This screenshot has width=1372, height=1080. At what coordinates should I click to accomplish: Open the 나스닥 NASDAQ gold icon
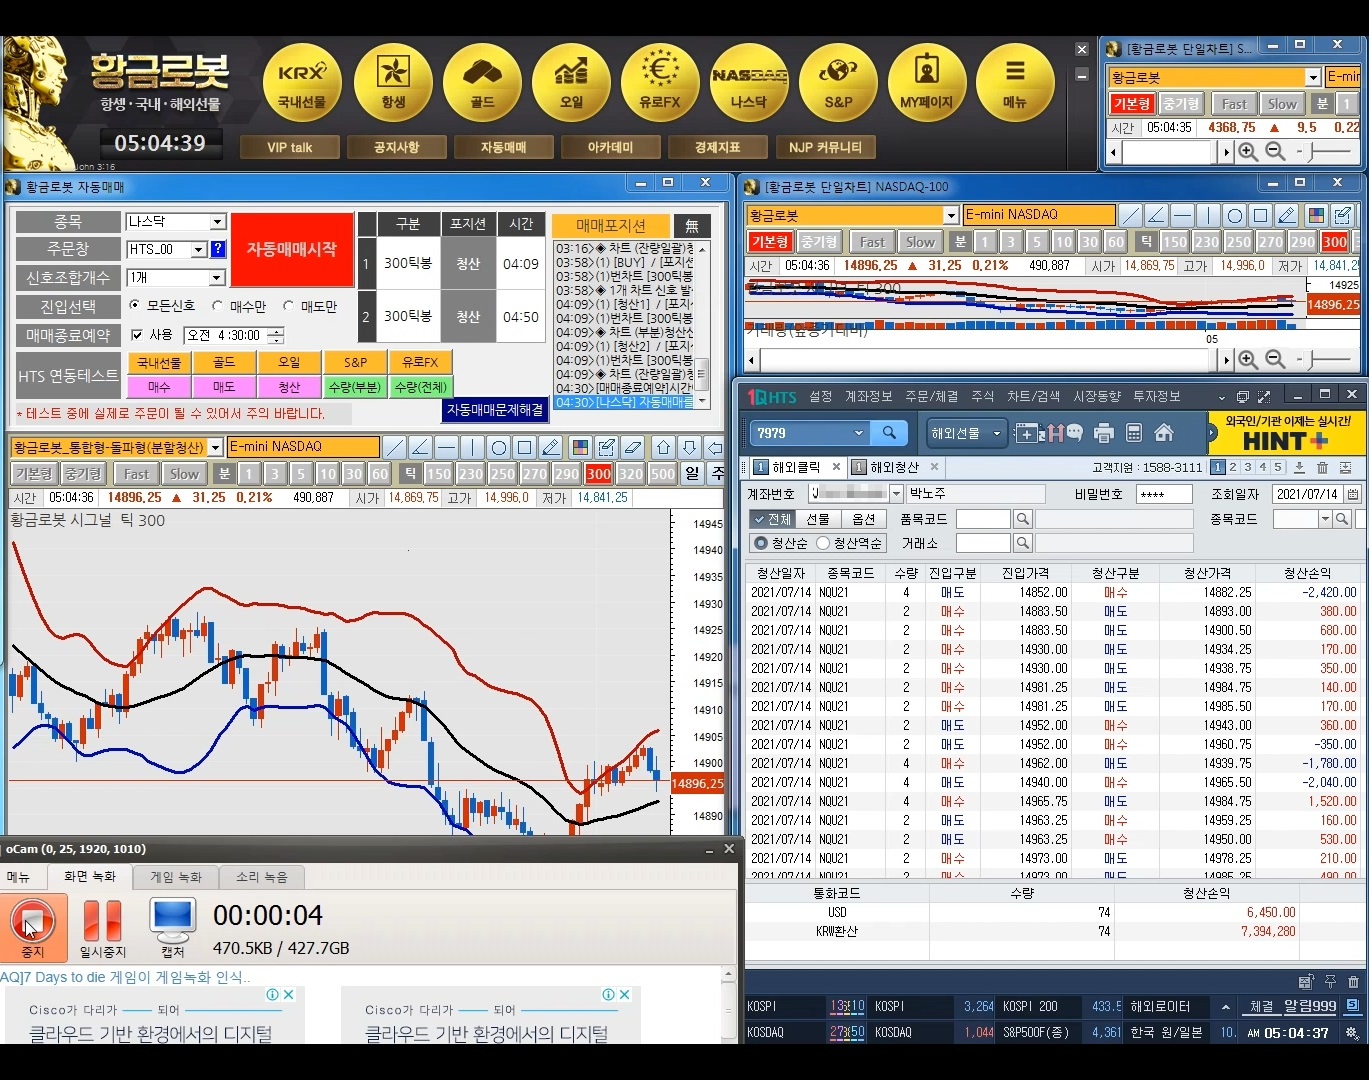(x=749, y=83)
